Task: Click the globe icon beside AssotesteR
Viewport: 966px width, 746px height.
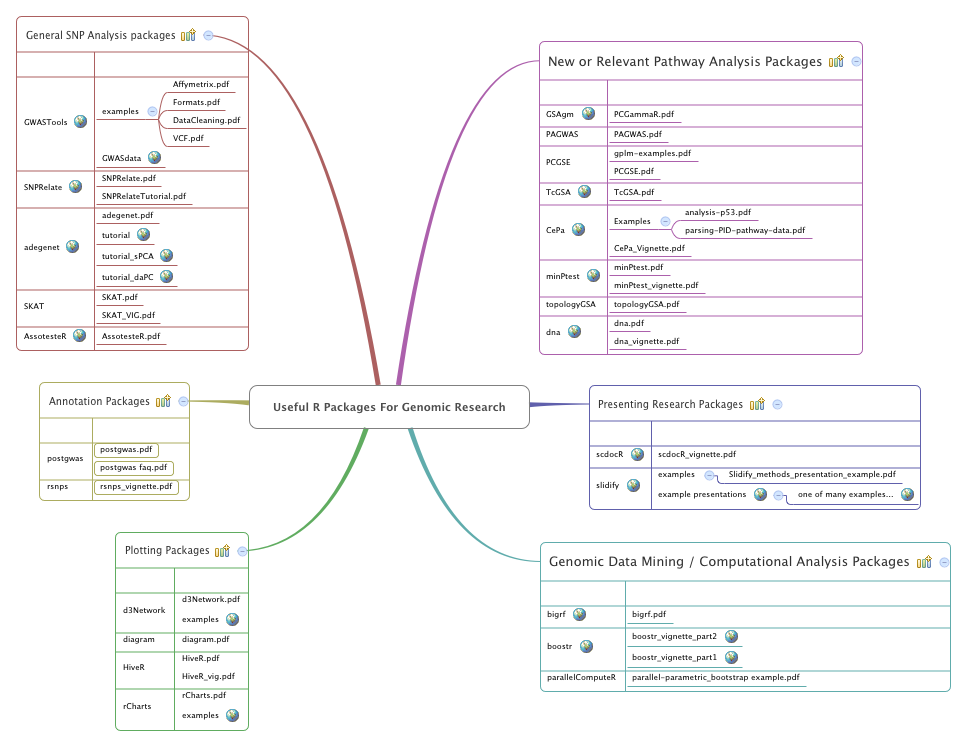Action: pos(80,336)
